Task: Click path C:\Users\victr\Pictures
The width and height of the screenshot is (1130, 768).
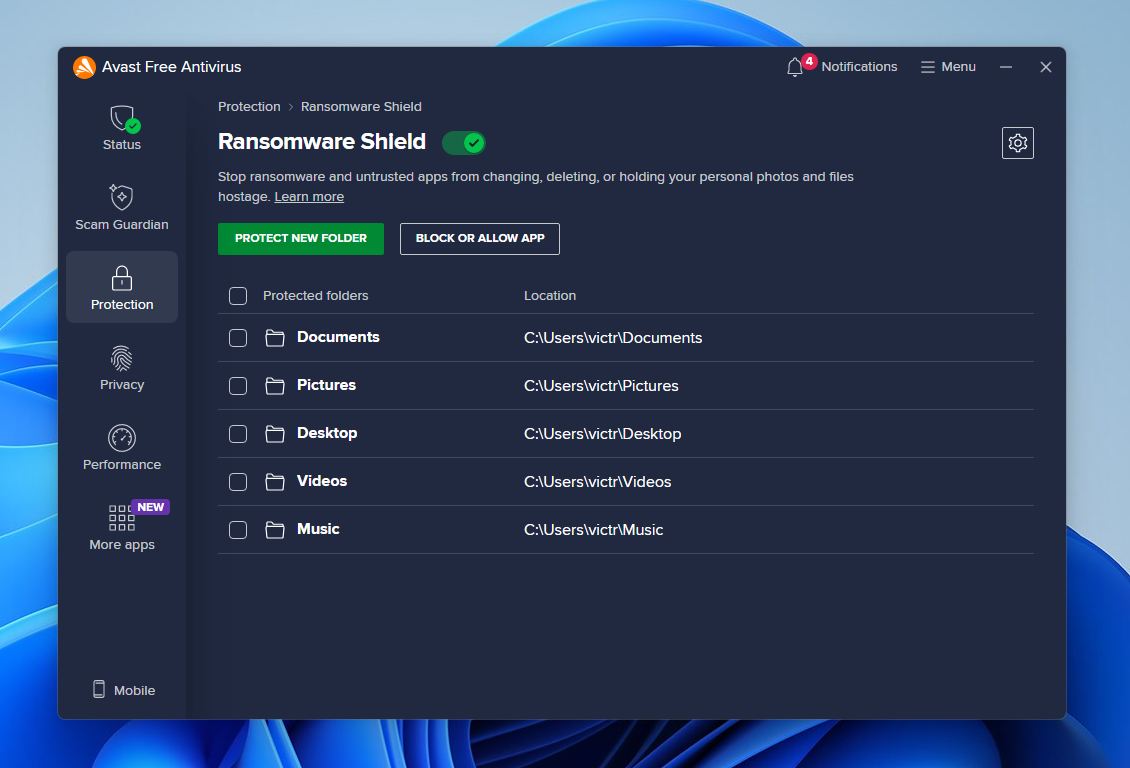Action: [x=601, y=385]
